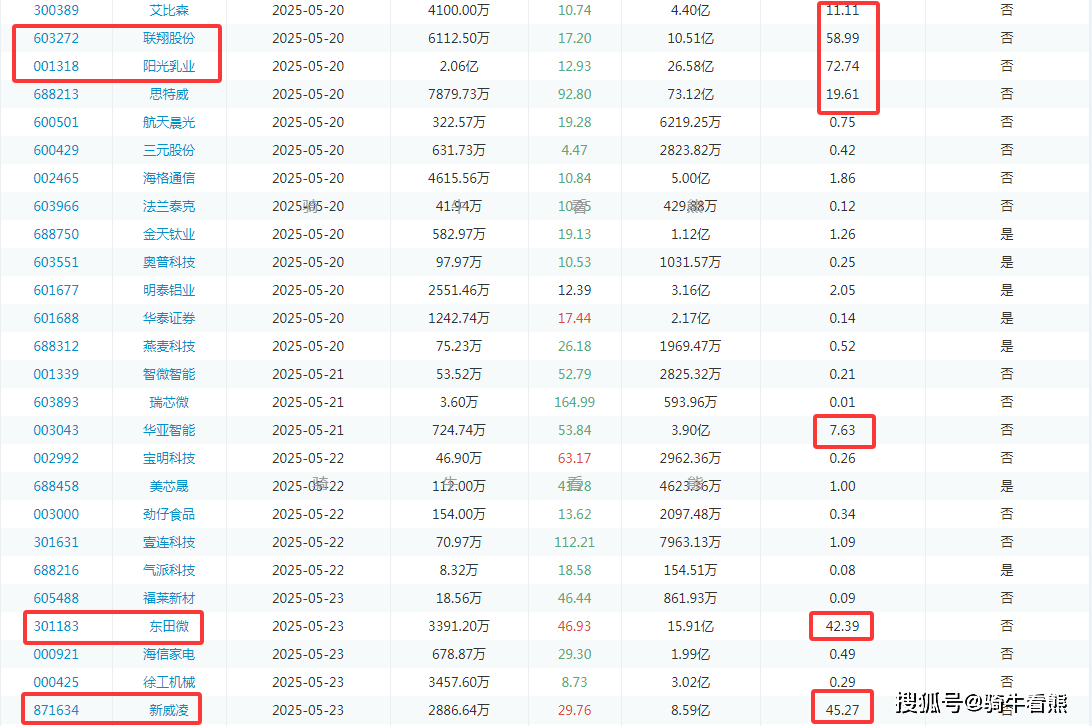The height and width of the screenshot is (726, 1092).
Task: Click stock name 海格通信
Action: (169, 178)
